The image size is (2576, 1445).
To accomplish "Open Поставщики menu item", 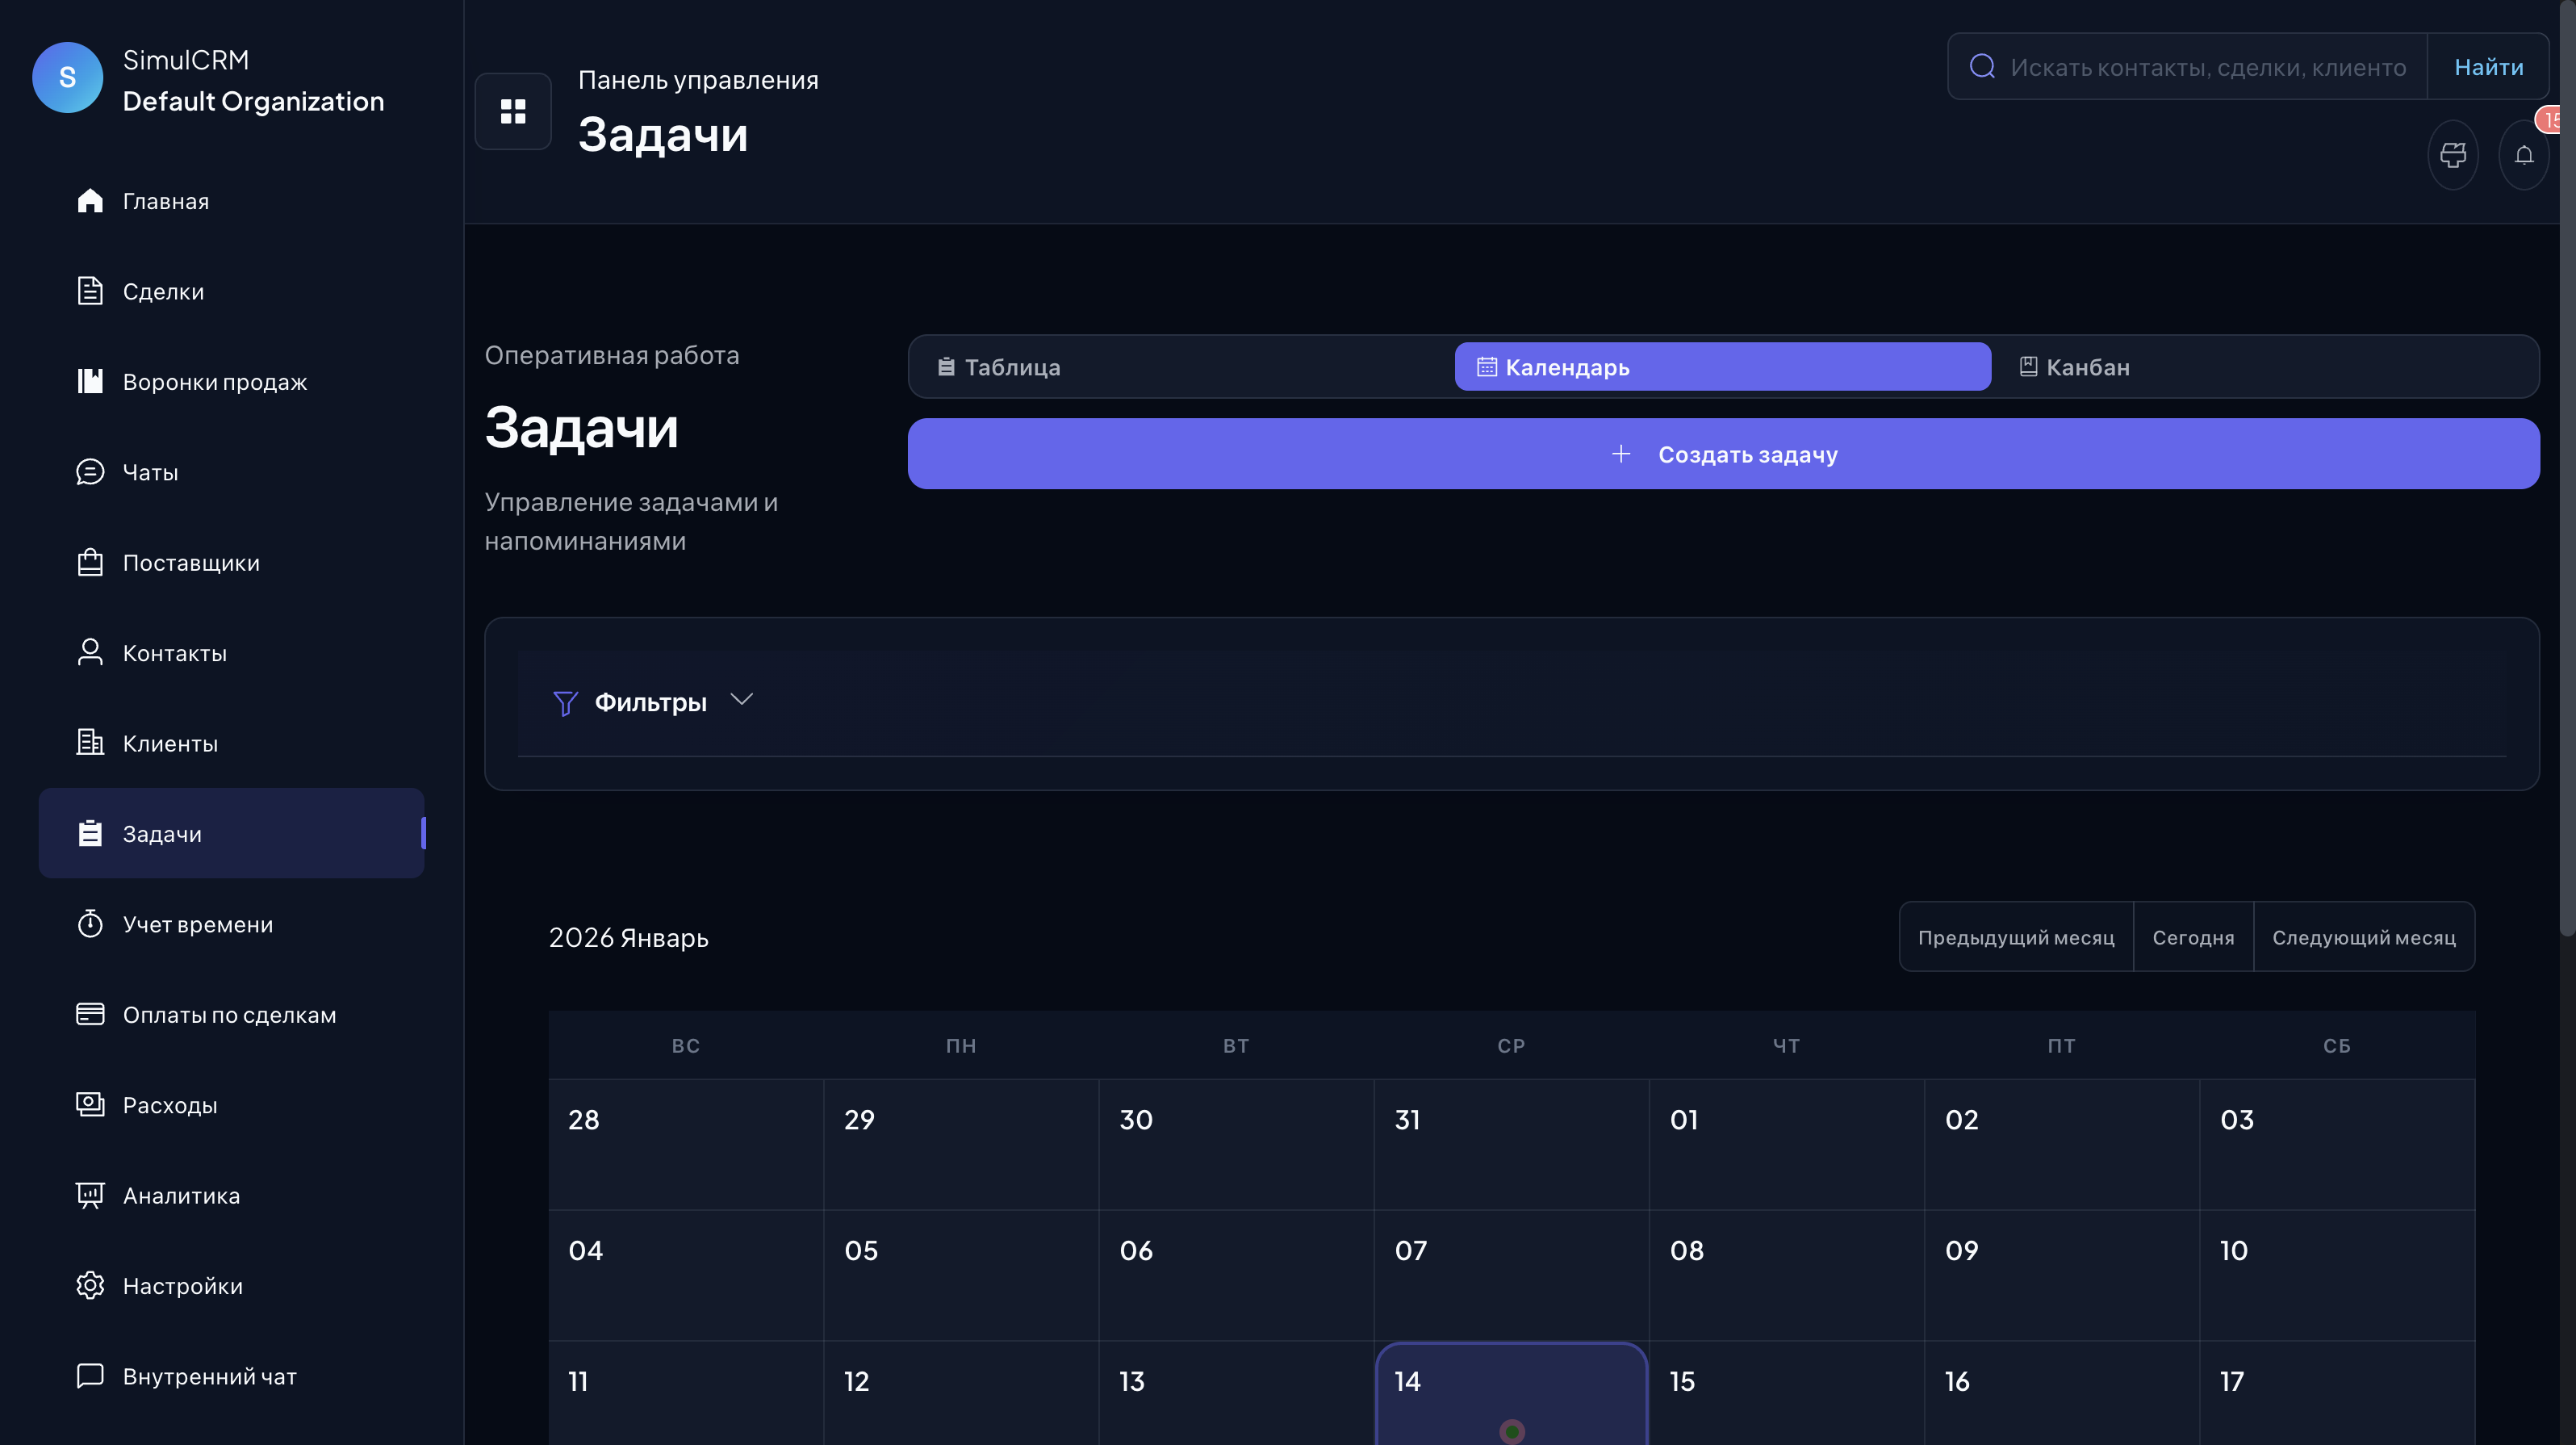I will click(231, 563).
